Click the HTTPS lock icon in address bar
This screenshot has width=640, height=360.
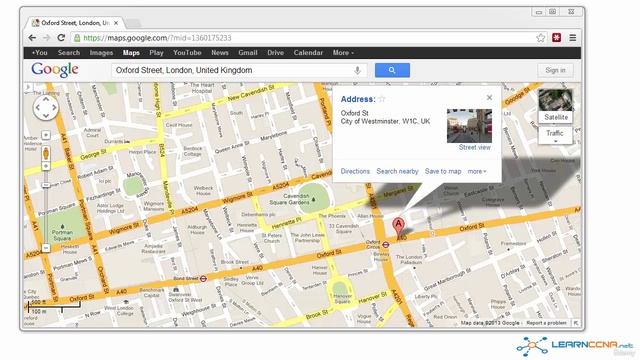click(77, 38)
